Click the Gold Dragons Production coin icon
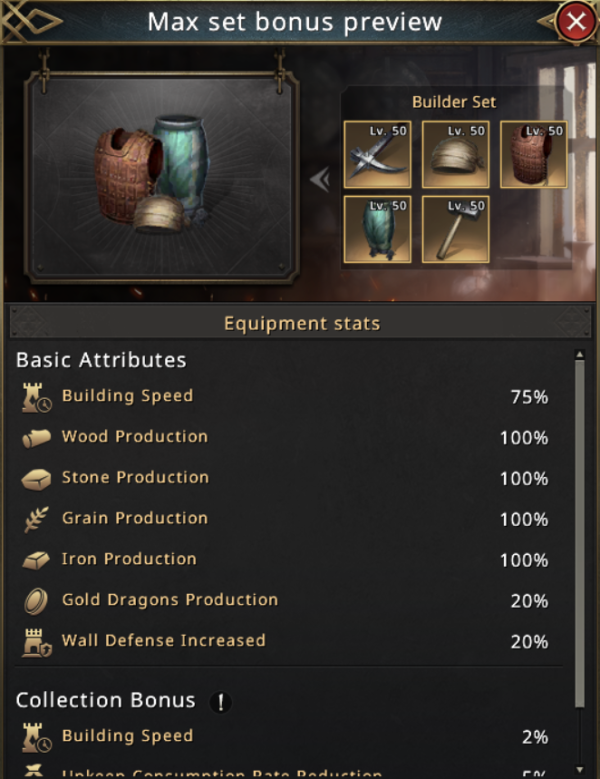Screen dimensions: 600x779 [36, 601]
